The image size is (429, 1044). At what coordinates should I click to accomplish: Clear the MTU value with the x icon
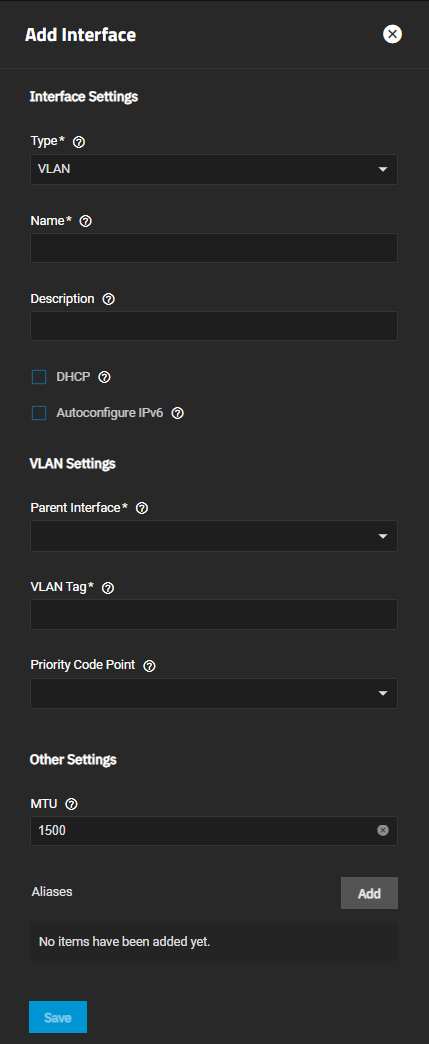pos(382,830)
